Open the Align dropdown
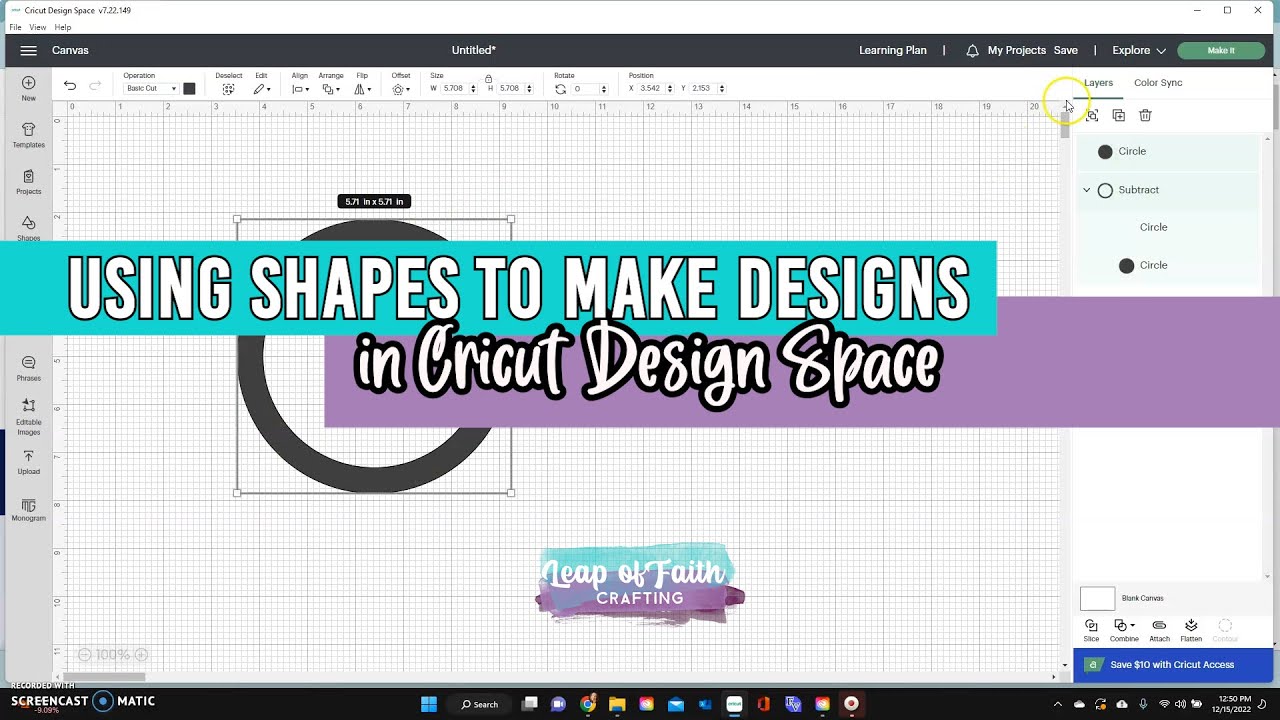 click(x=299, y=89)
